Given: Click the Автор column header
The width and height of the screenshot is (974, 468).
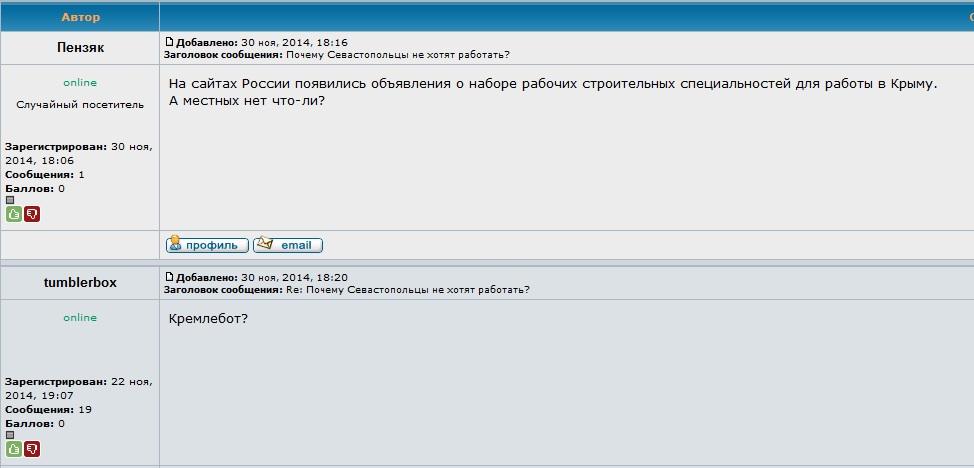Looking at the screenshot, I should pos(80,17).
